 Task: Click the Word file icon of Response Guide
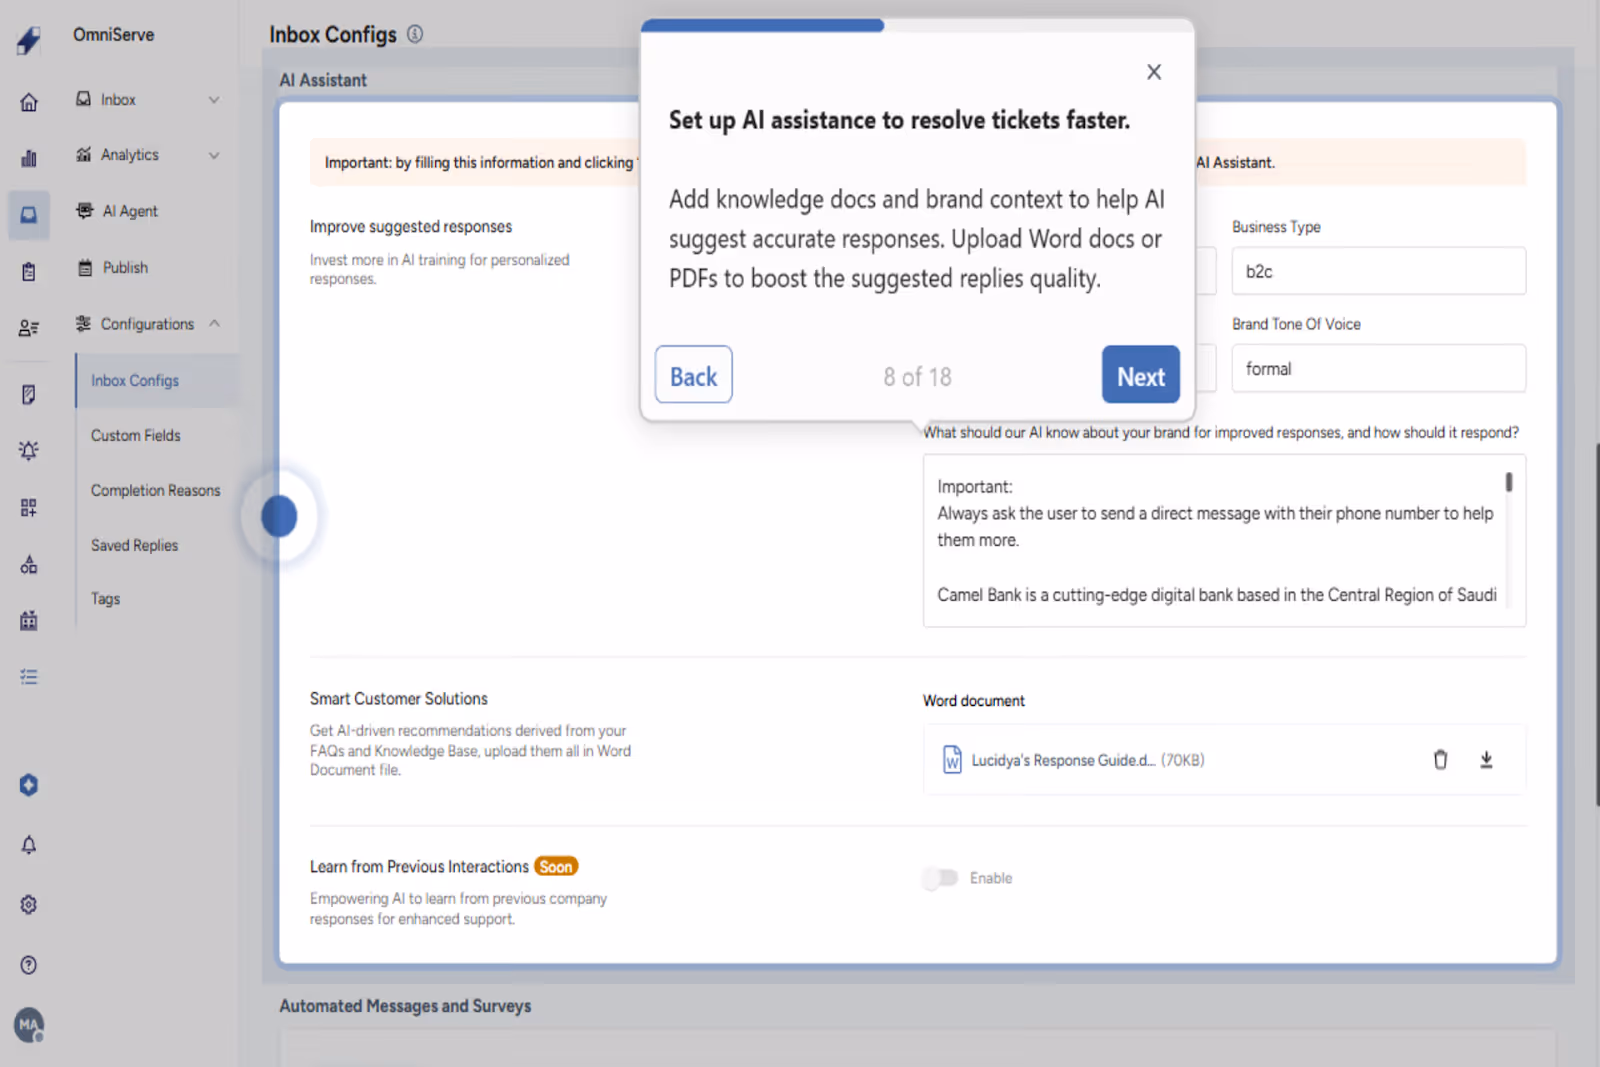click(952, 760)
